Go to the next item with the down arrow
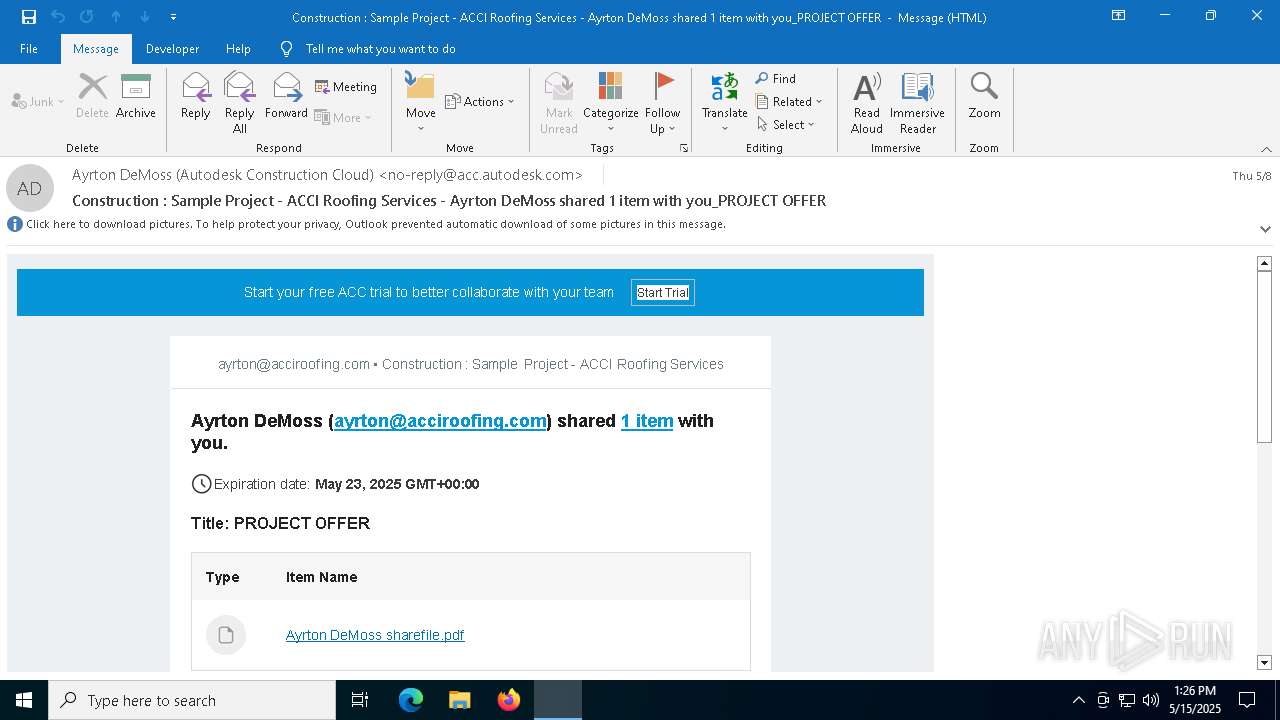This screenshot has width=1280, height=720. [145, 17]
